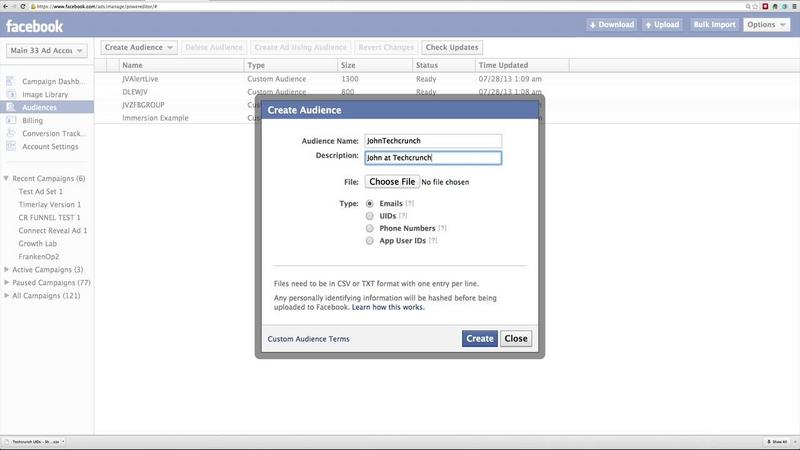Click the help [?] next to Phone Numbers
Viewport: 800px width, 450px height.
pyautogui.click(x=442, y=228)
